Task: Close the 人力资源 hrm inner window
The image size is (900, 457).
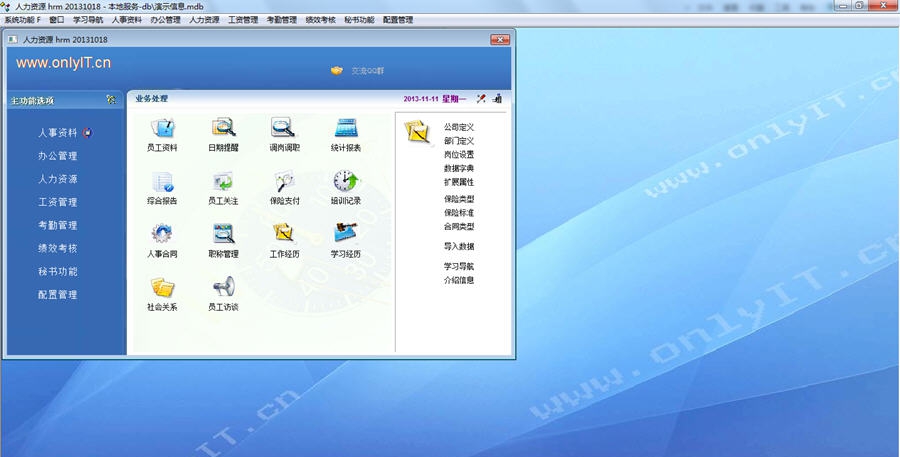Action: click(500, 40)
